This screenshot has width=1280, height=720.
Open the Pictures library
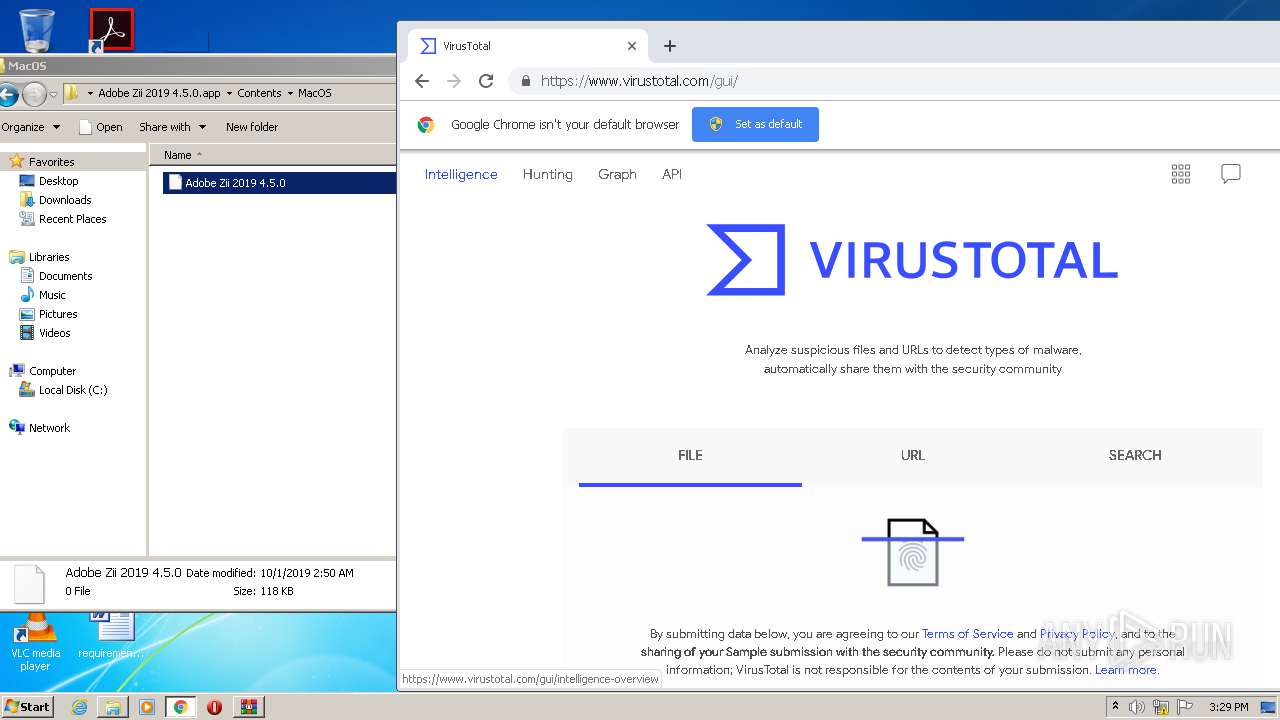[x=49, y=314]
